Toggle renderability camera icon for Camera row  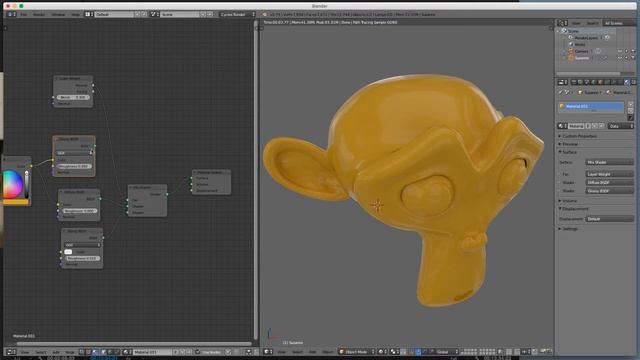(x=633, y=51)
